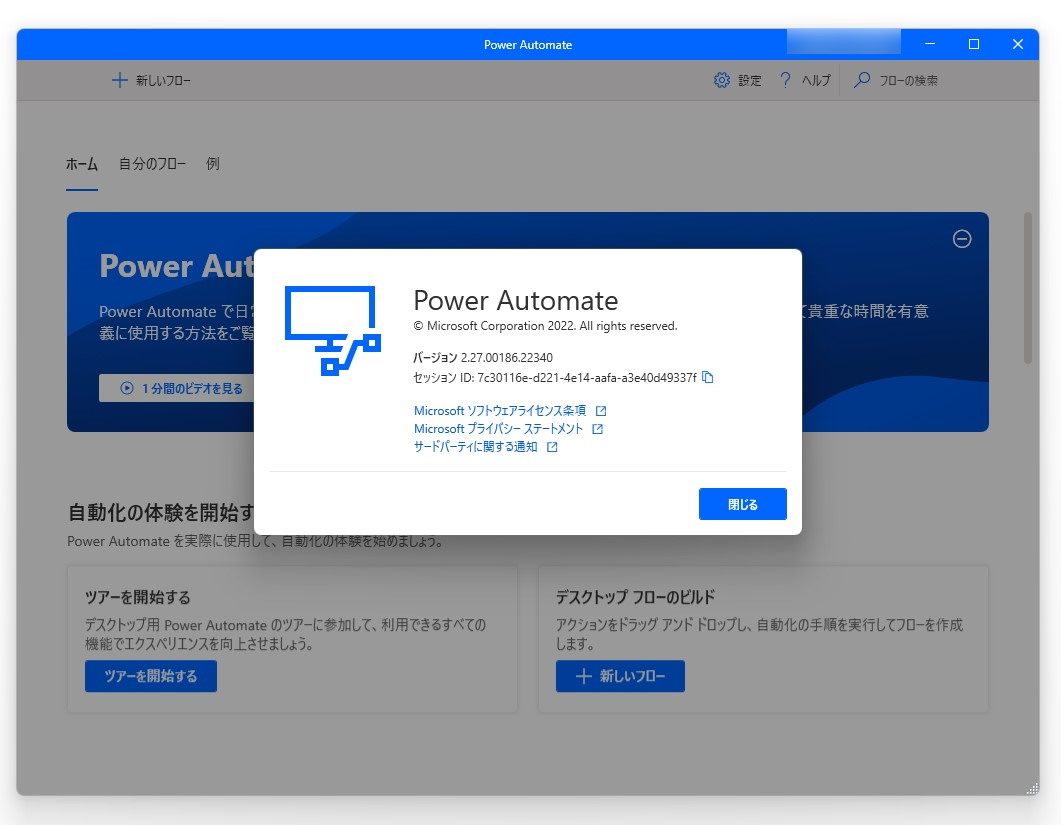Switch to the 例 tab
The height and width of the screenshot is (825, 1061).
[211, 163]
